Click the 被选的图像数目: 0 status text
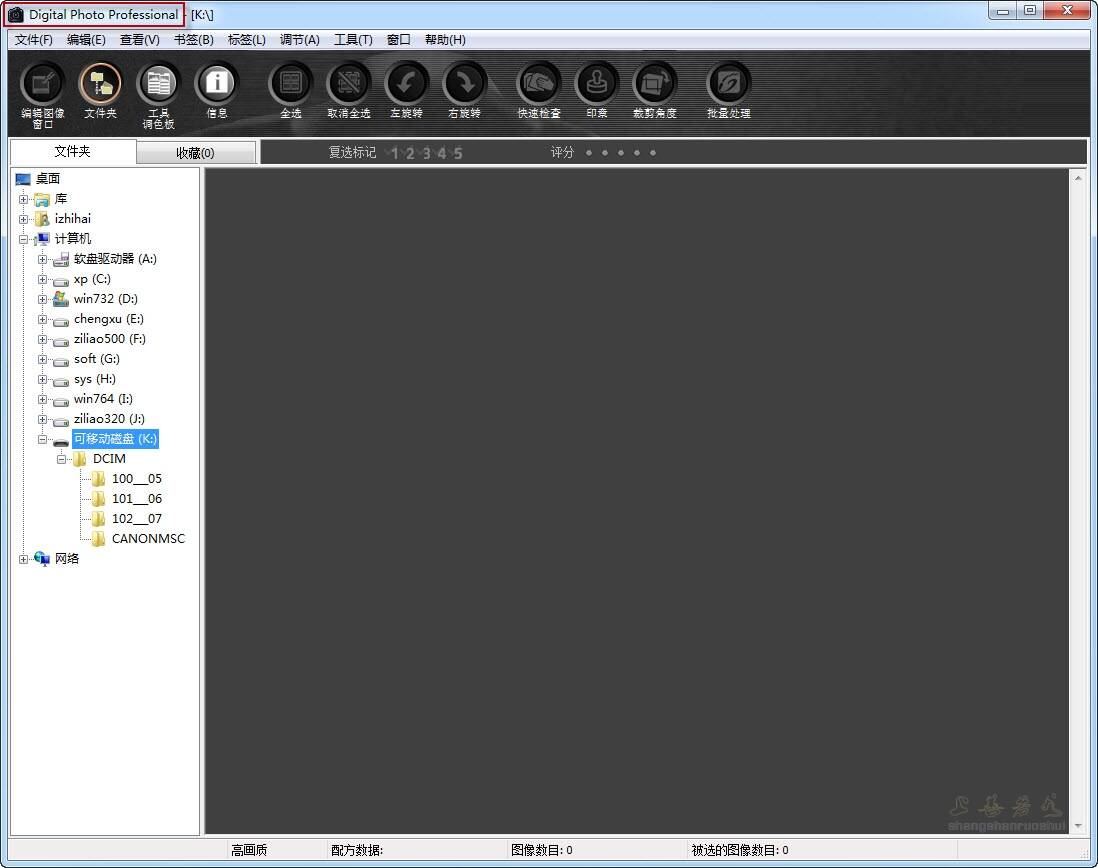 point(740,850)
